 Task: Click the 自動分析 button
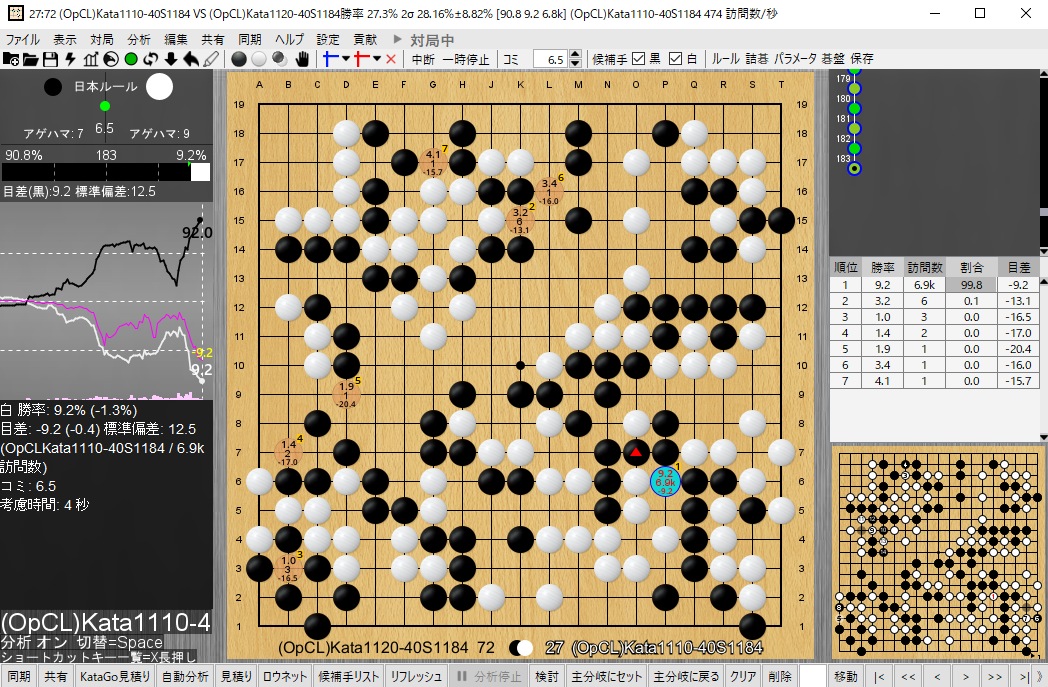click(x=185, y=677)
